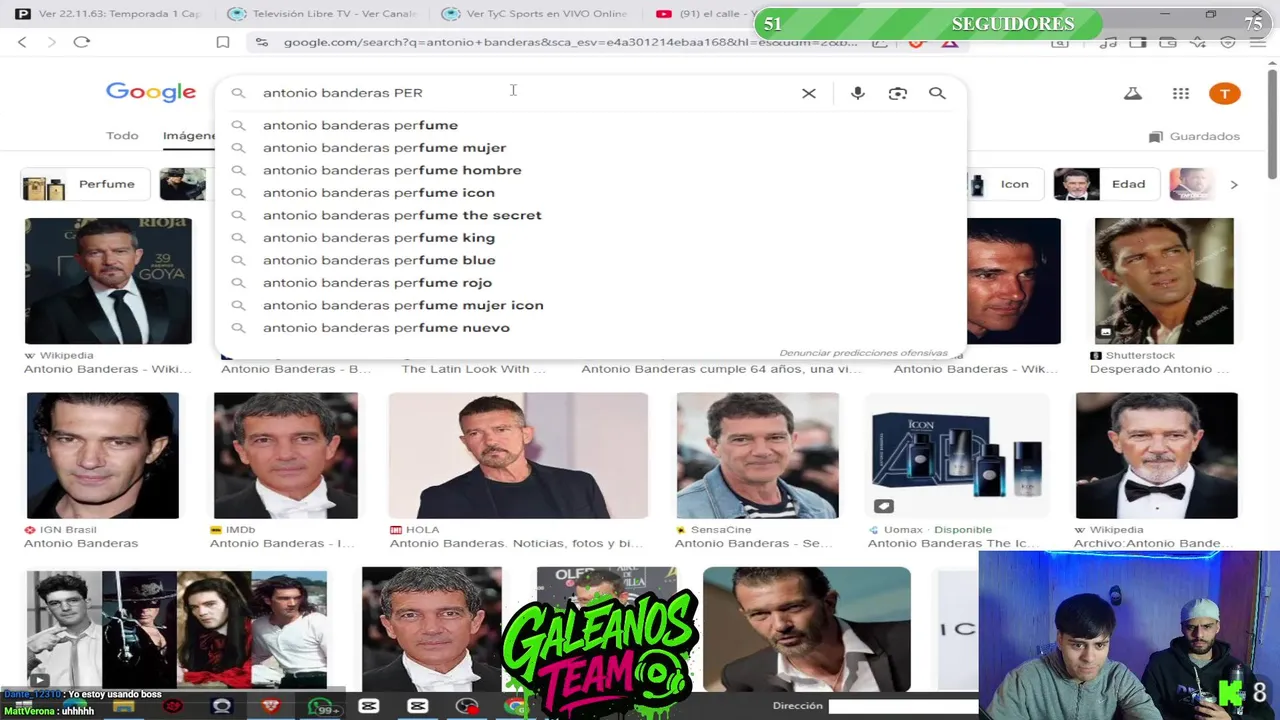This screenshot has height=720, width=1280.
Task: Open the browser hamburger menu
Action: pos(1258,42)
